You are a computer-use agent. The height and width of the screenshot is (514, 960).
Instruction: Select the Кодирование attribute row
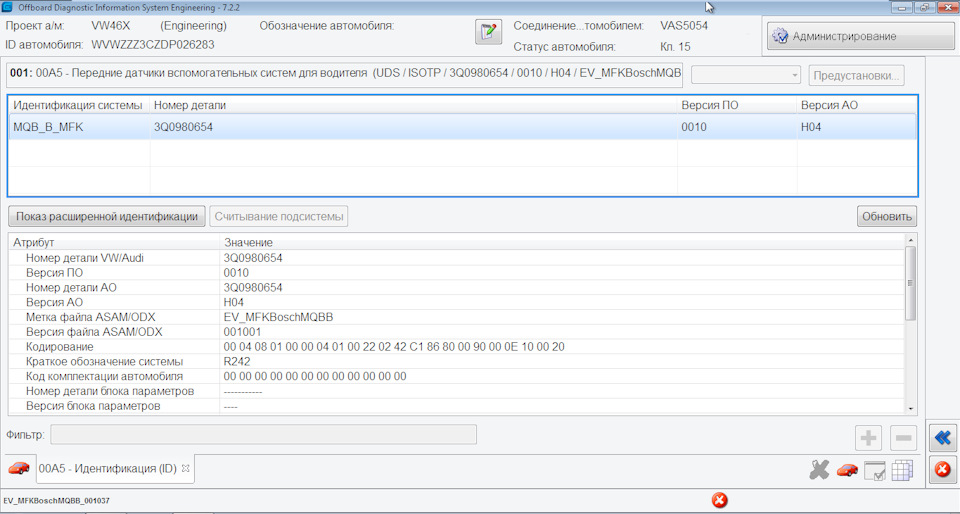point(457,347)
